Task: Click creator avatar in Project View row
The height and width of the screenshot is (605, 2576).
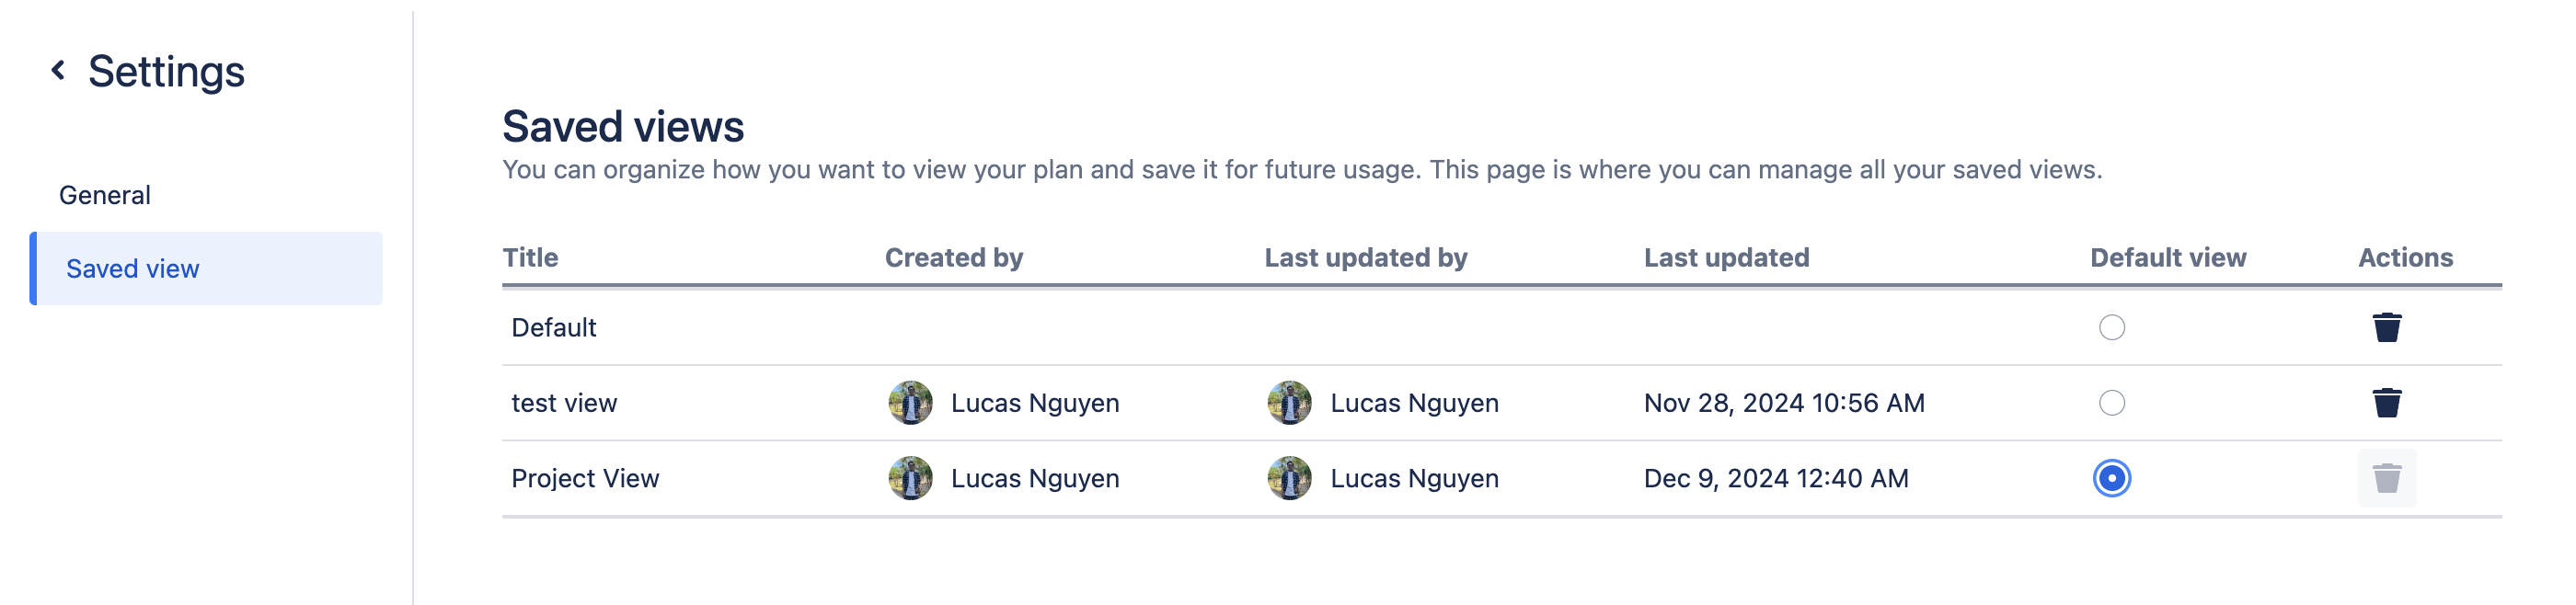Action: tap(910, 479)
